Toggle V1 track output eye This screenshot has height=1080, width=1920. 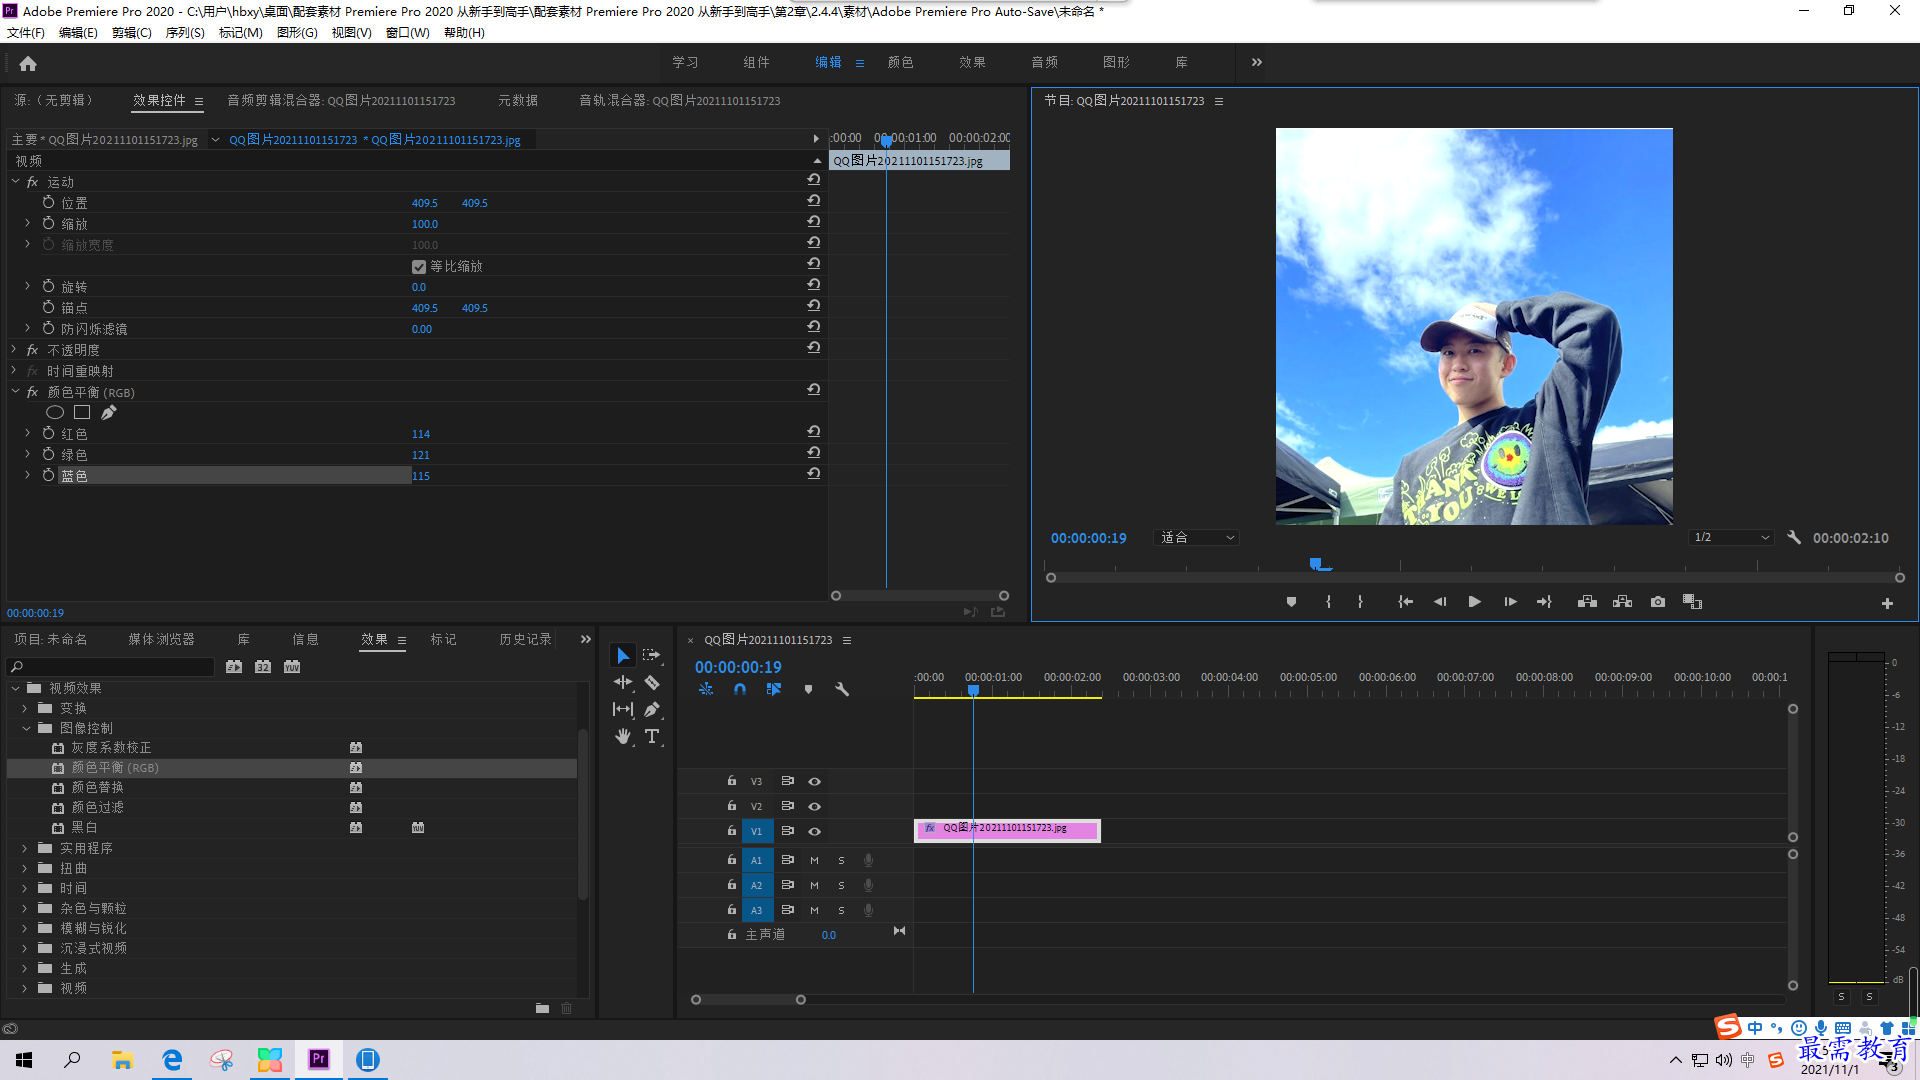point(815,831)
